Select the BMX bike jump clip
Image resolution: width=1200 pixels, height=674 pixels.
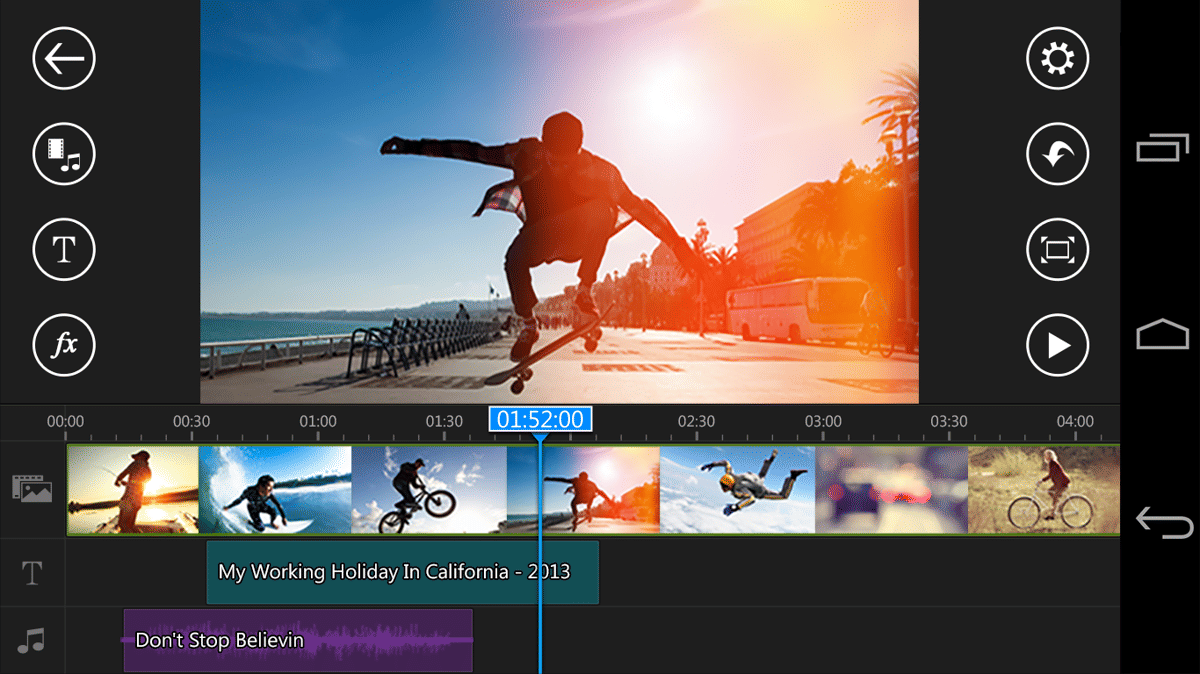pyautogui.click(x=428, y=490)
